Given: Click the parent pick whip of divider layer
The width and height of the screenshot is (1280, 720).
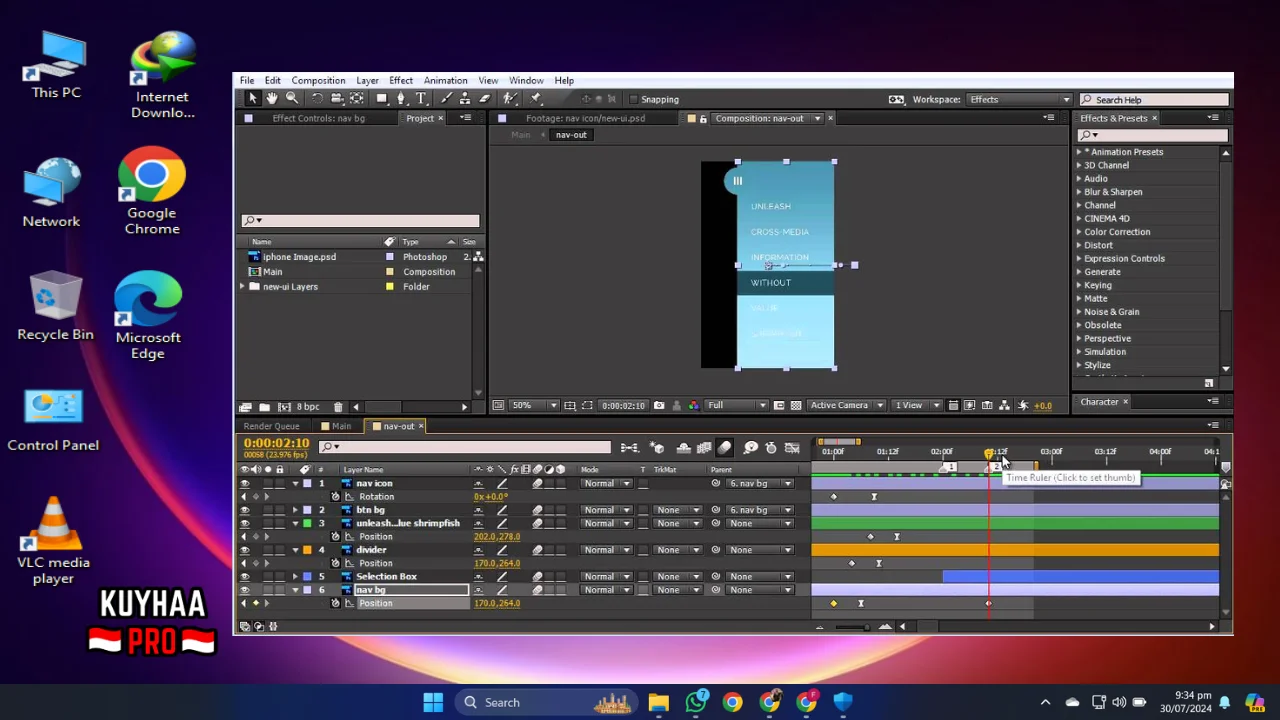Looking at the screenshot, I should coord(715,550).
